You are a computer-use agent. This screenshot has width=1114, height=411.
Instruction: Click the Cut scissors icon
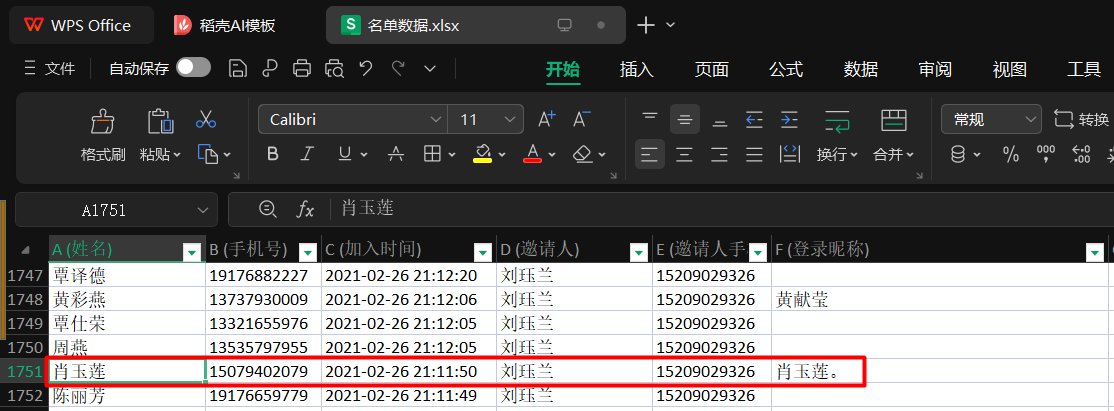(x=206, y=119)
